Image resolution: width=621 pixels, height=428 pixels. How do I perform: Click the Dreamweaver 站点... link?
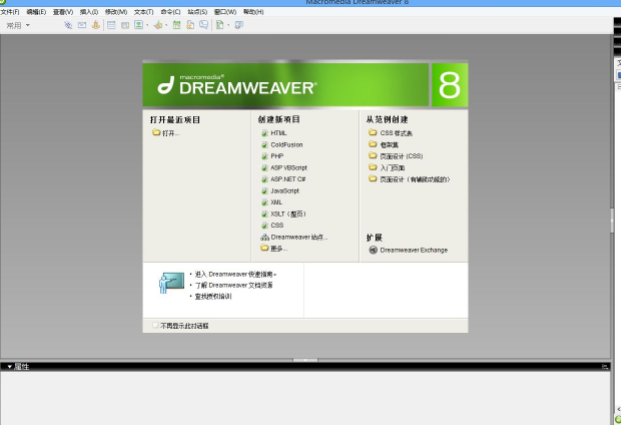294,237
